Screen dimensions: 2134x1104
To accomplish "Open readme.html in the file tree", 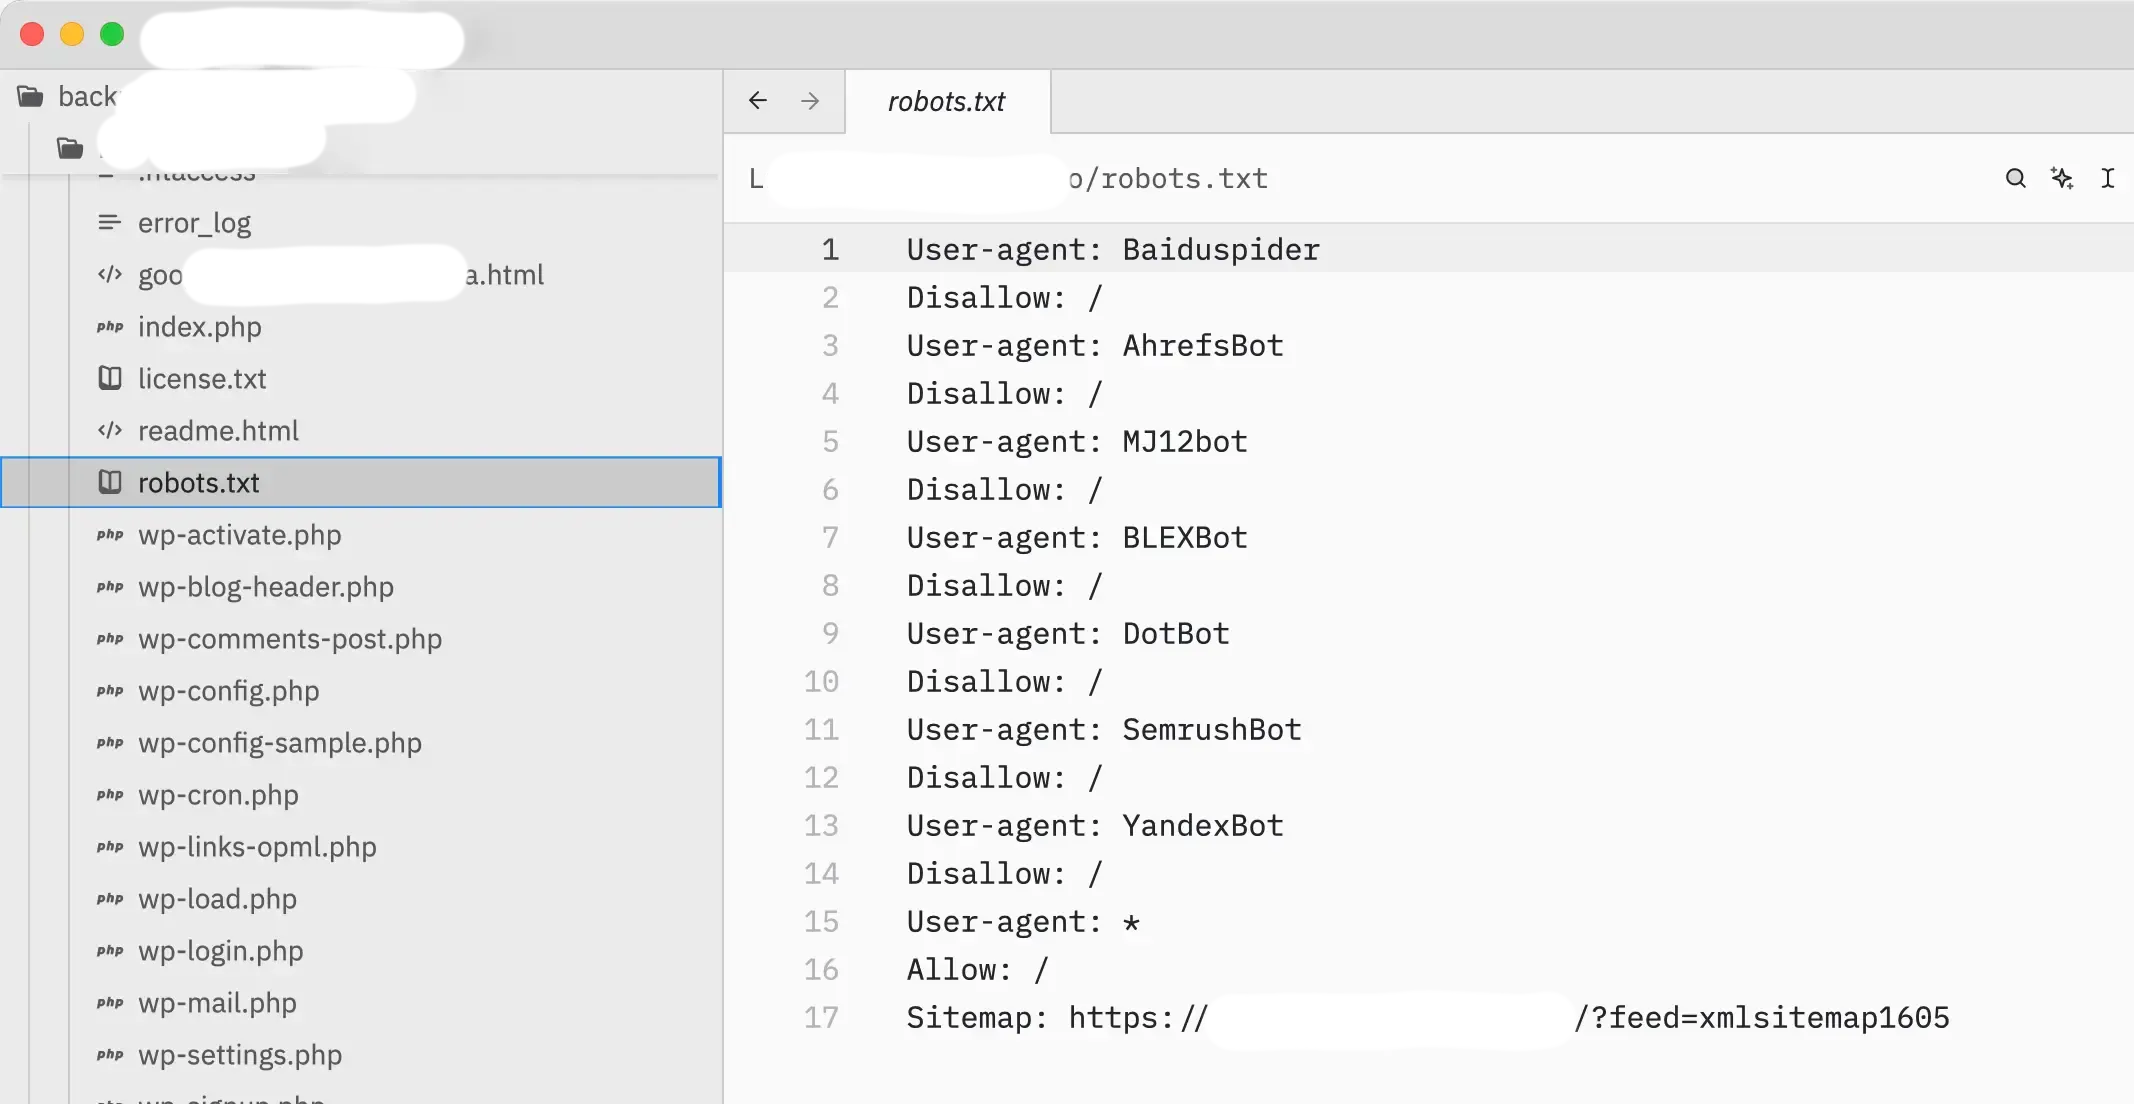I will click(218, 431).
